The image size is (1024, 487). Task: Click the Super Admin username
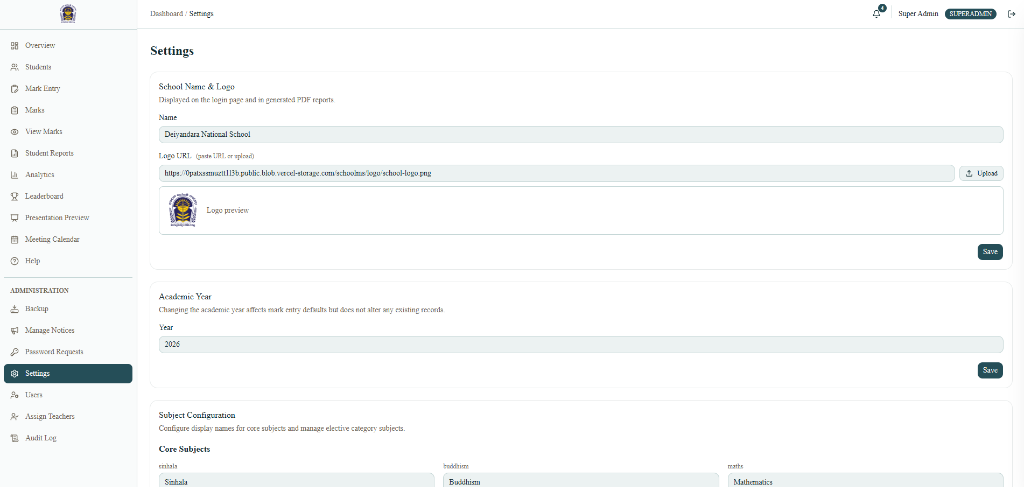tap(918, 14)
